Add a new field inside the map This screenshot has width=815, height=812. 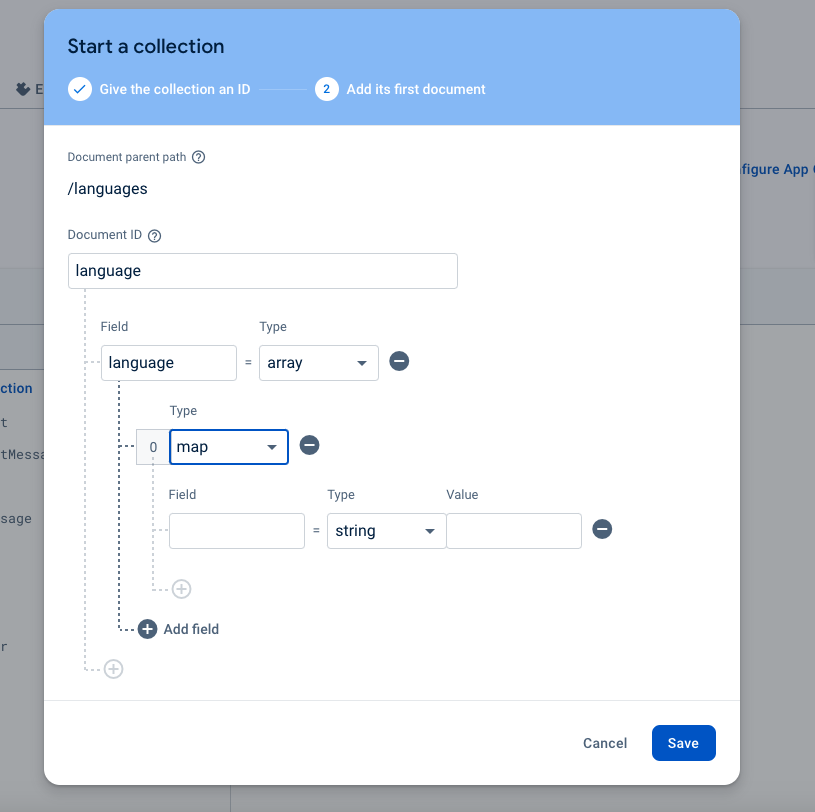[181, 589]
